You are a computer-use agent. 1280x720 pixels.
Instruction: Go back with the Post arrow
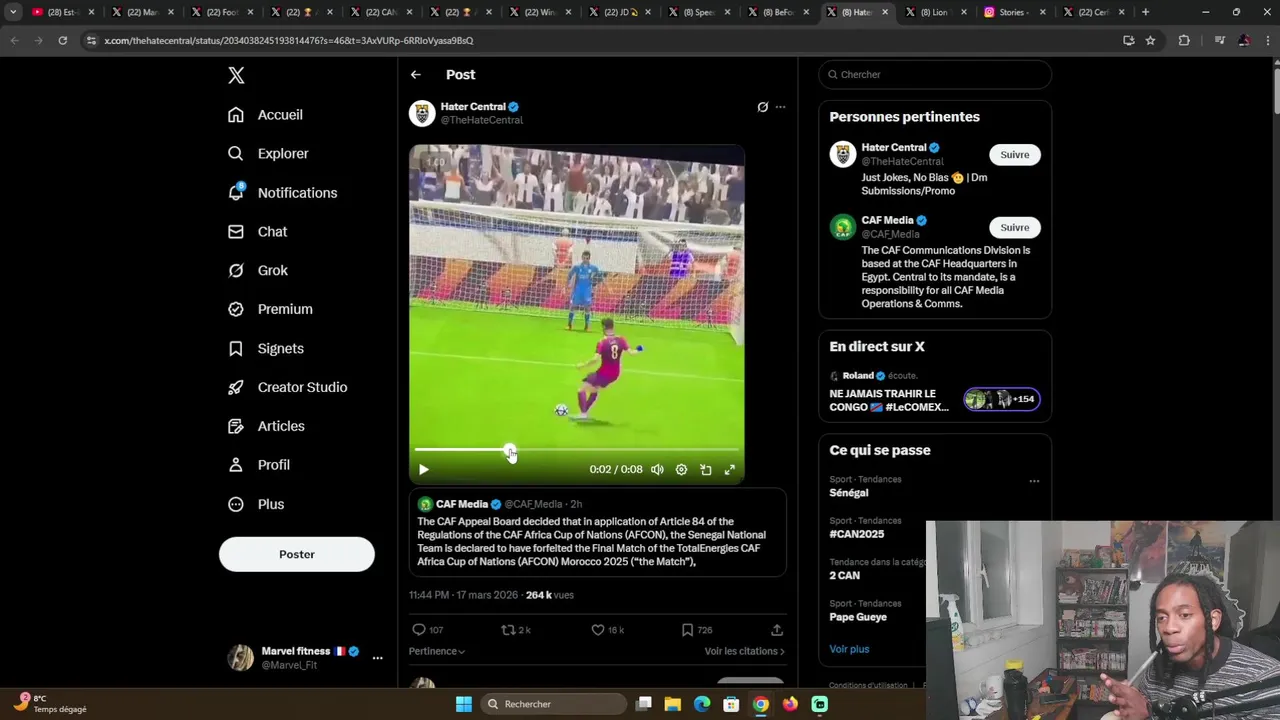(416, 75)
